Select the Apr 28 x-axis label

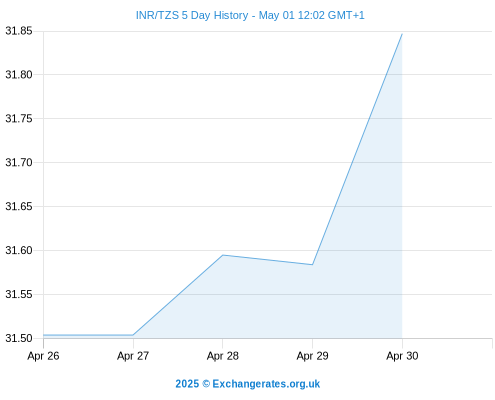point(223,356)
